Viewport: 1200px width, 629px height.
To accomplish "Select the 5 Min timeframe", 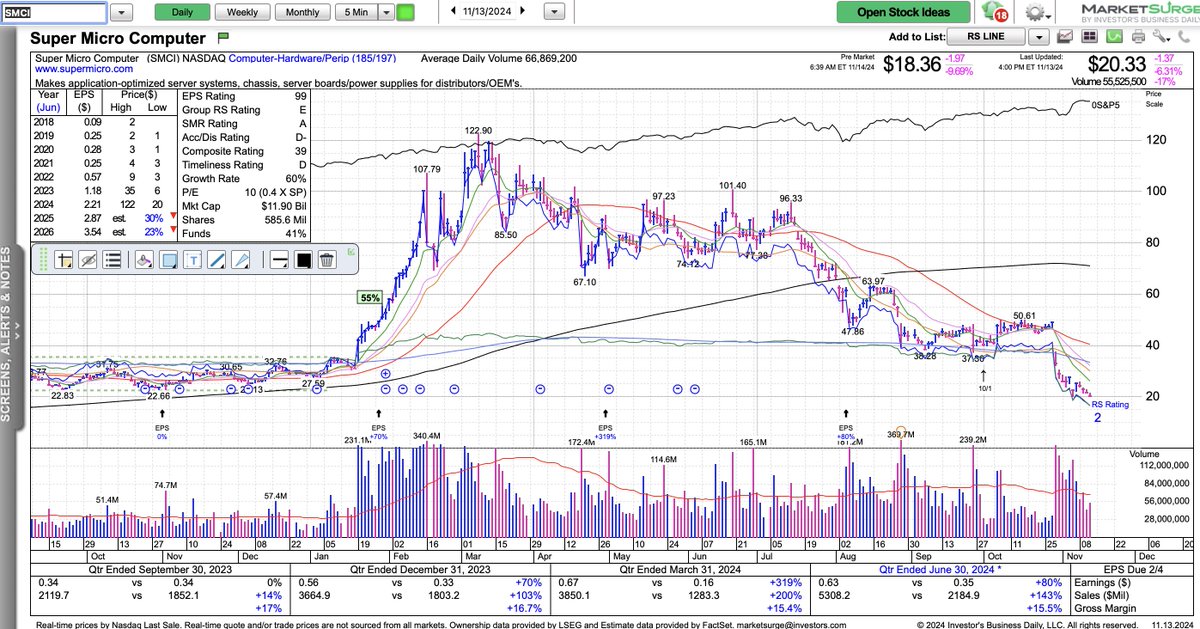I will click(355, 12).
